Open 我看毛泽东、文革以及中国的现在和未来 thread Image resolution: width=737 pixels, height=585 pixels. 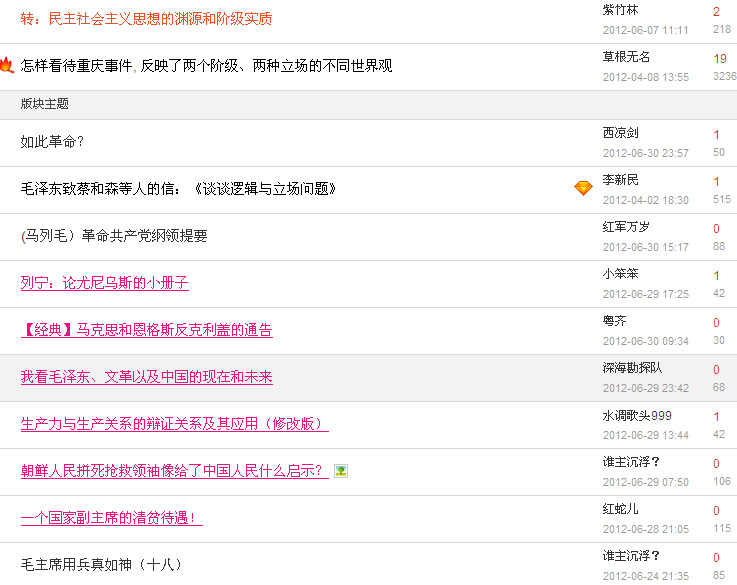(146, 377)
